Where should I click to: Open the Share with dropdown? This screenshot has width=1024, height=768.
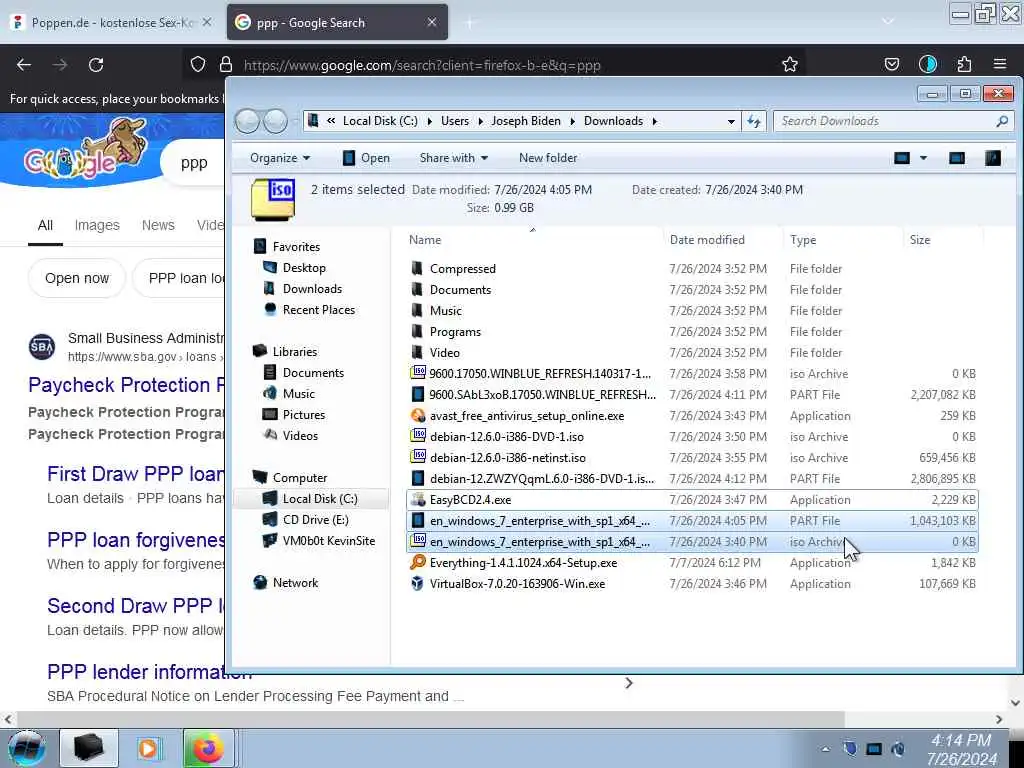(x=453, y=158)
